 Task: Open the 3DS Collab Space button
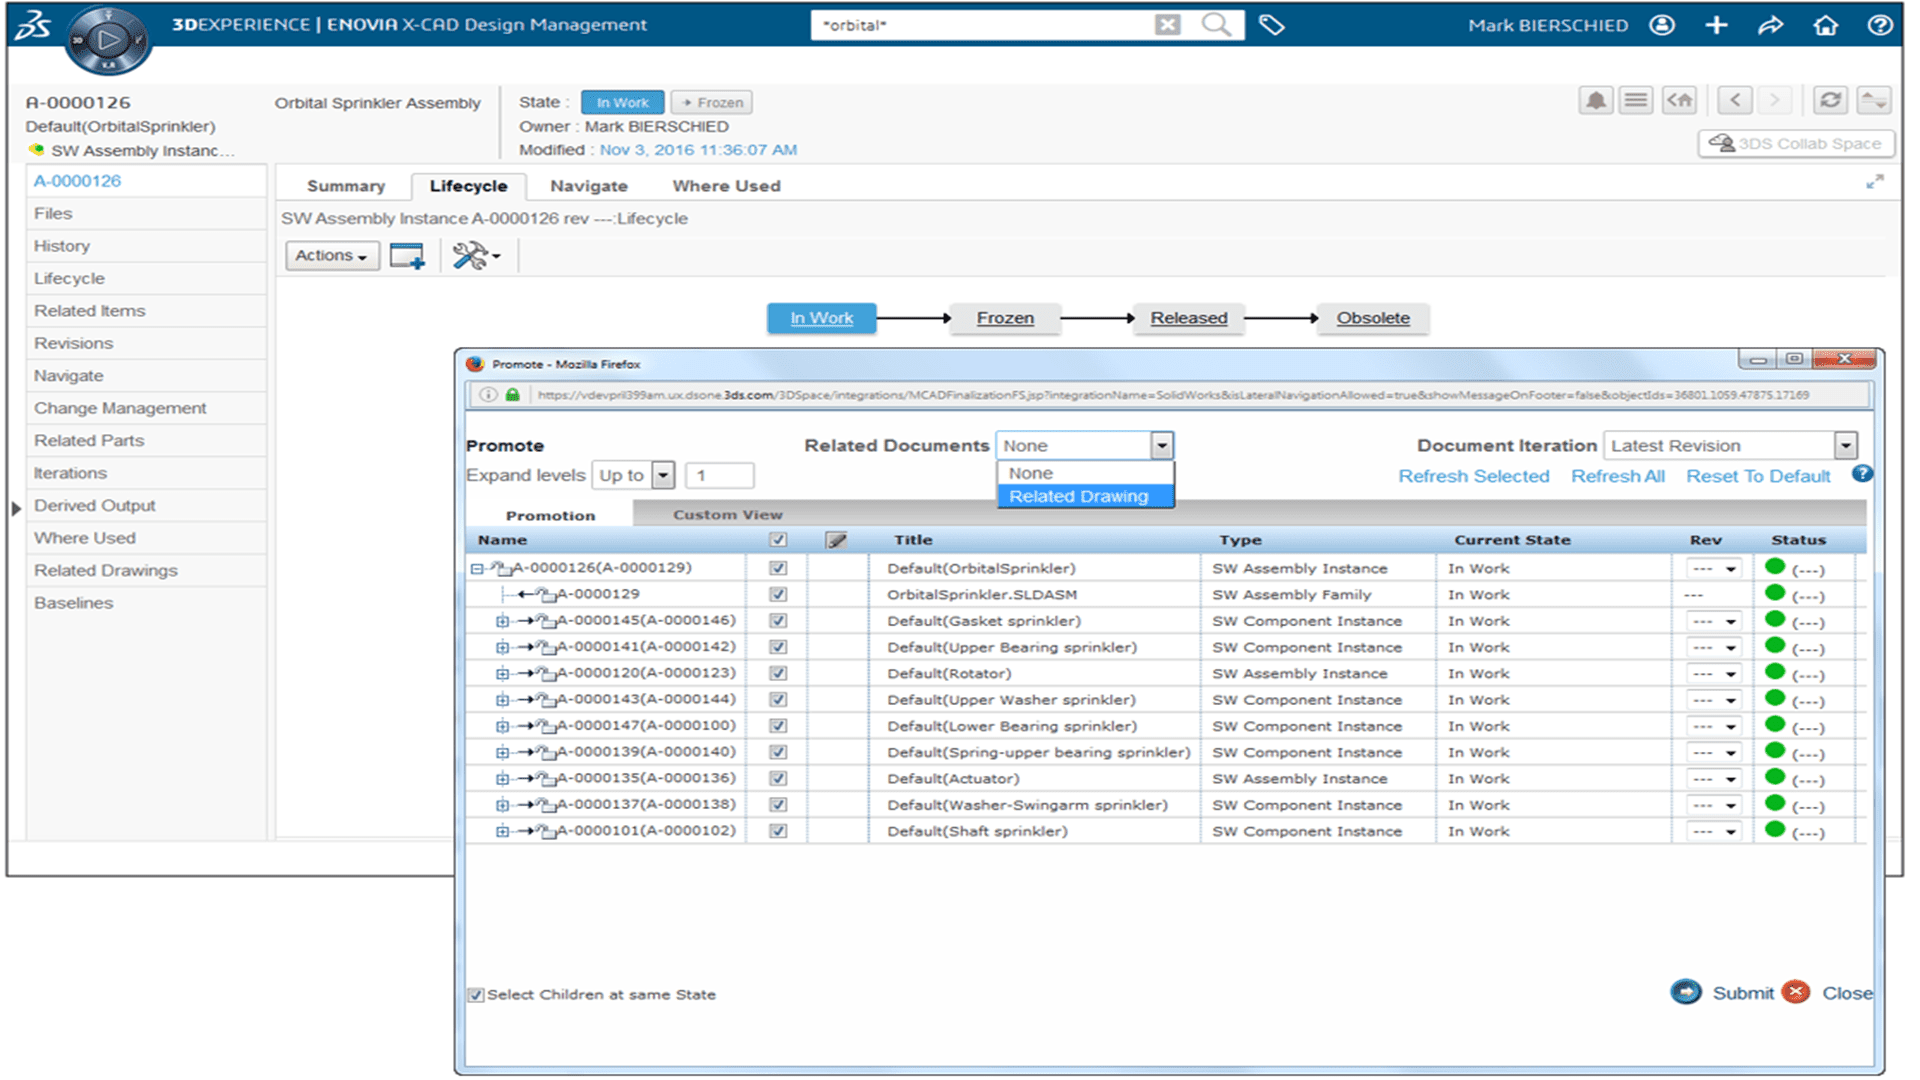coord(1796,144)
